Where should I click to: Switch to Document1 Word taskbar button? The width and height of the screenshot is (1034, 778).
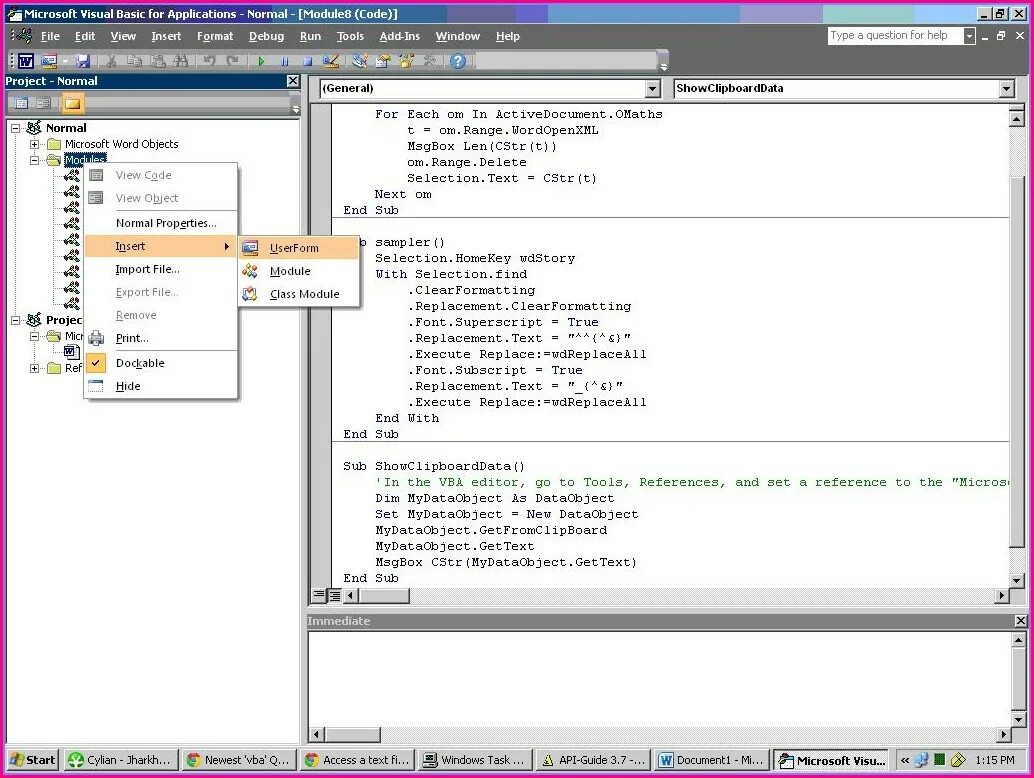[x=712, y=760]
